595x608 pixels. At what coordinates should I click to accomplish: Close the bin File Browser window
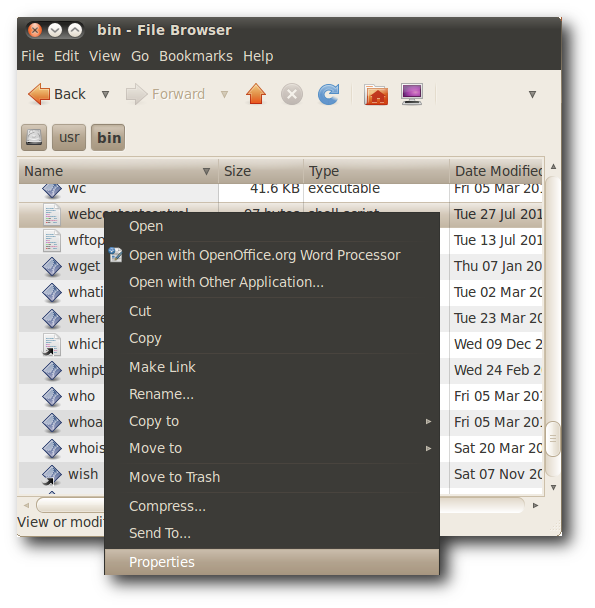coord(35,30)
